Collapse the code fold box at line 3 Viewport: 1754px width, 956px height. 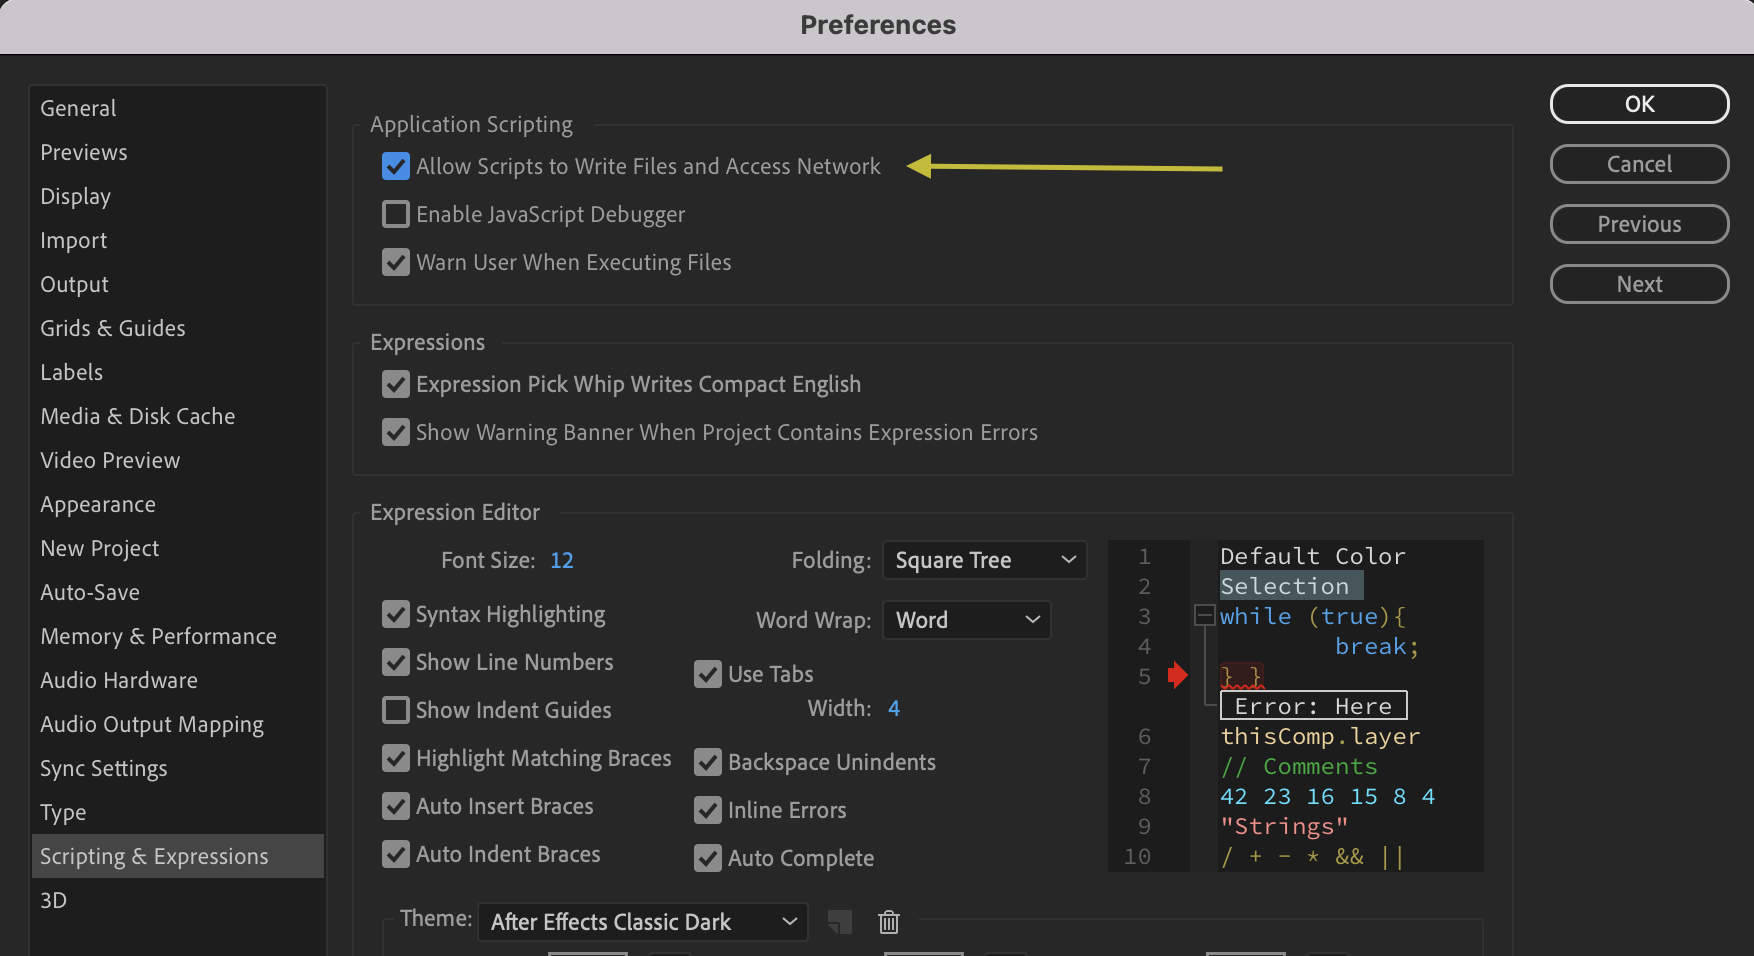(x=1205, y=616)
